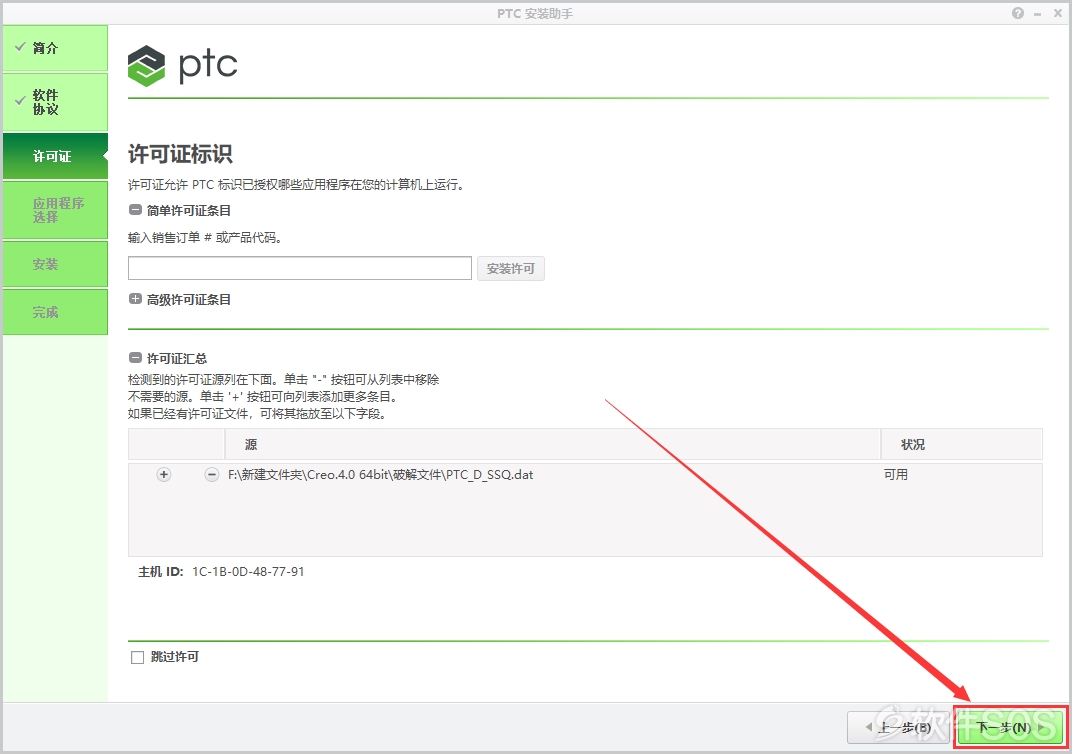The height and width of the screenshot is (754, 1072).
Task: Remove PTC_D_SSQ.dat source with minus button
Action: tap(212, 474)
